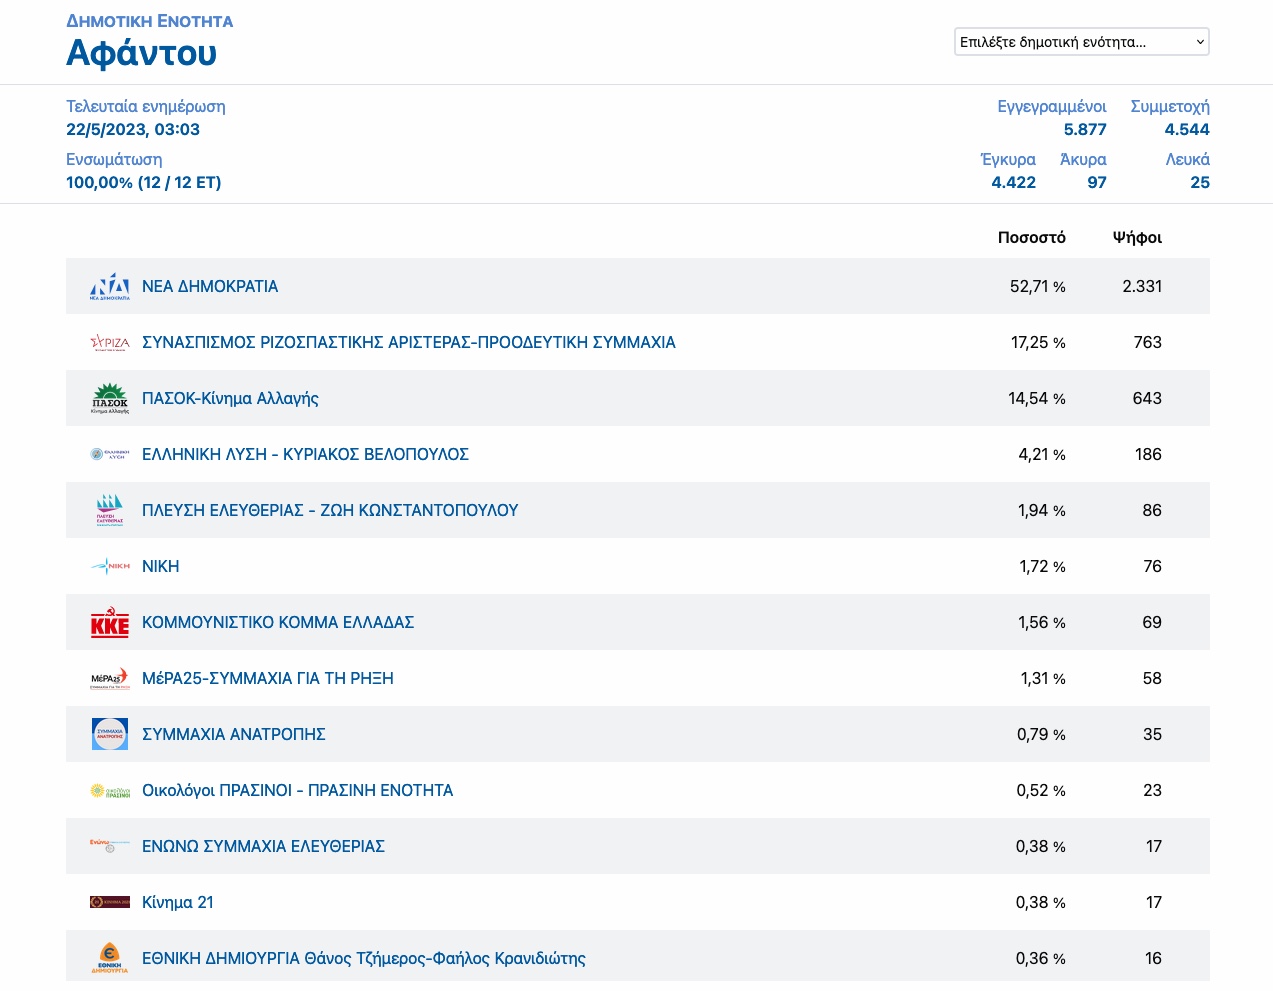Click the invalid votes value 97

(x=1097, y=182)
